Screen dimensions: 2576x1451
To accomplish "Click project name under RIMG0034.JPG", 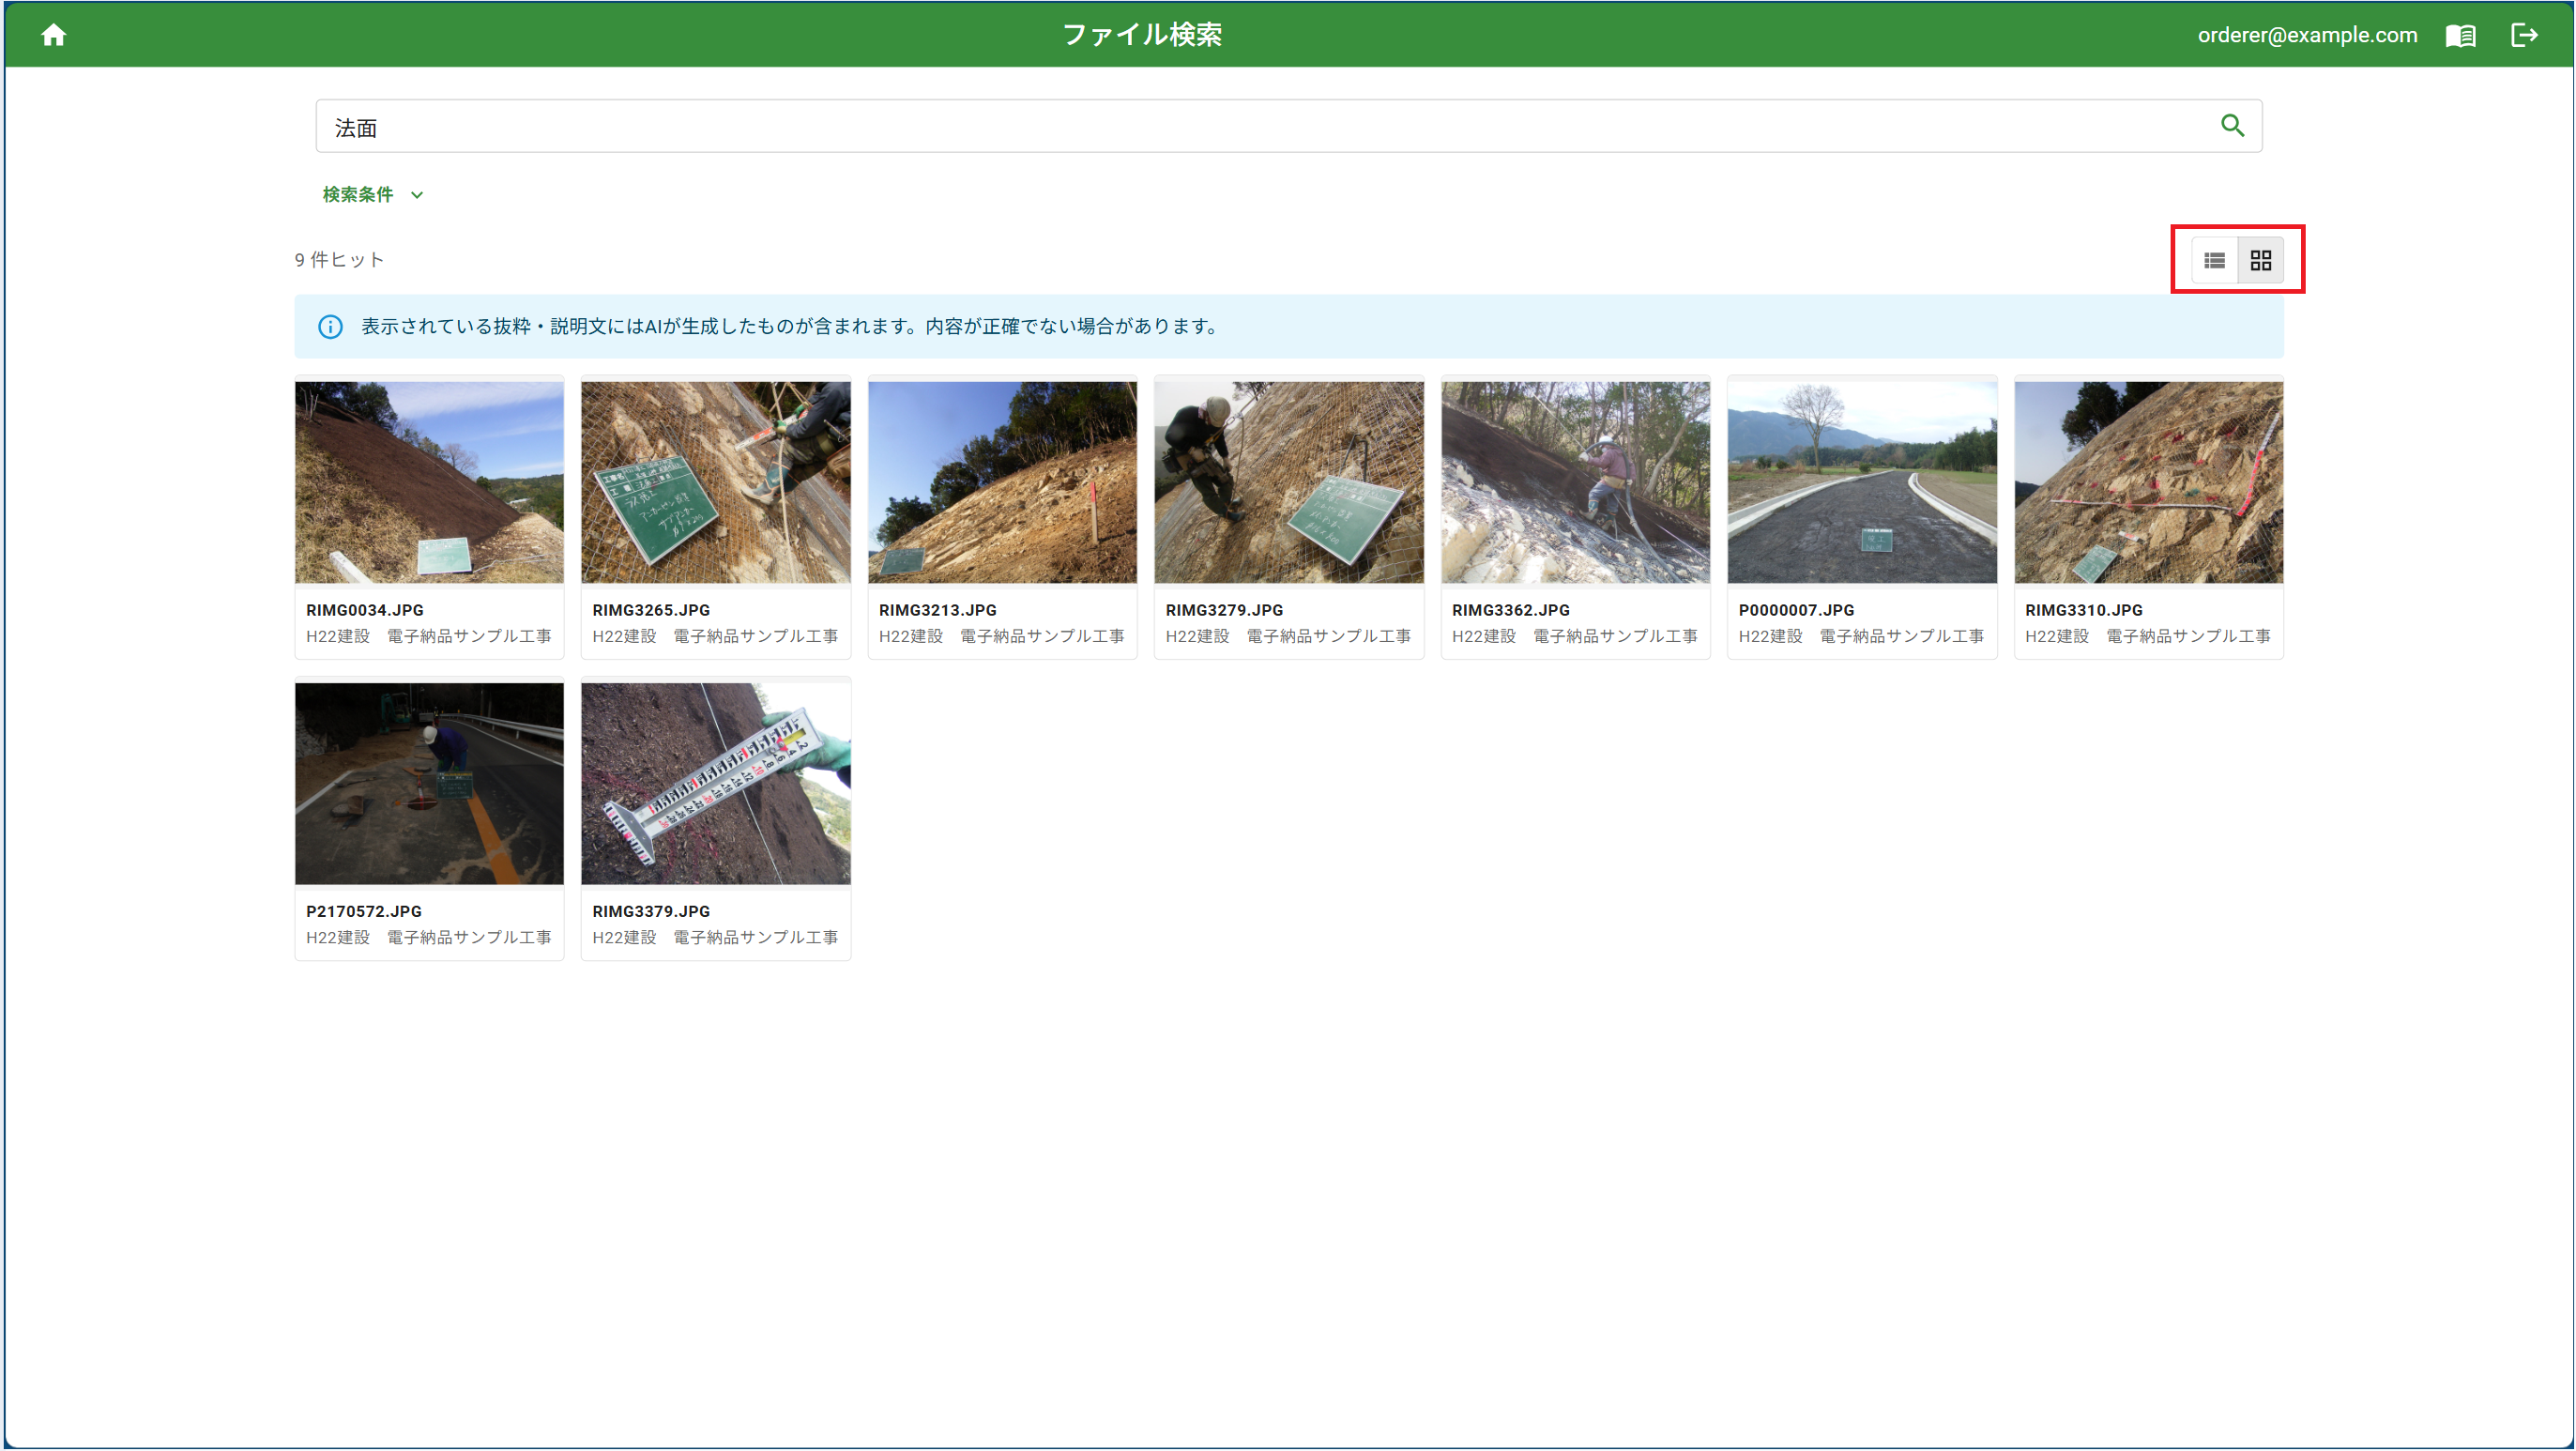I will coord(429,636).
